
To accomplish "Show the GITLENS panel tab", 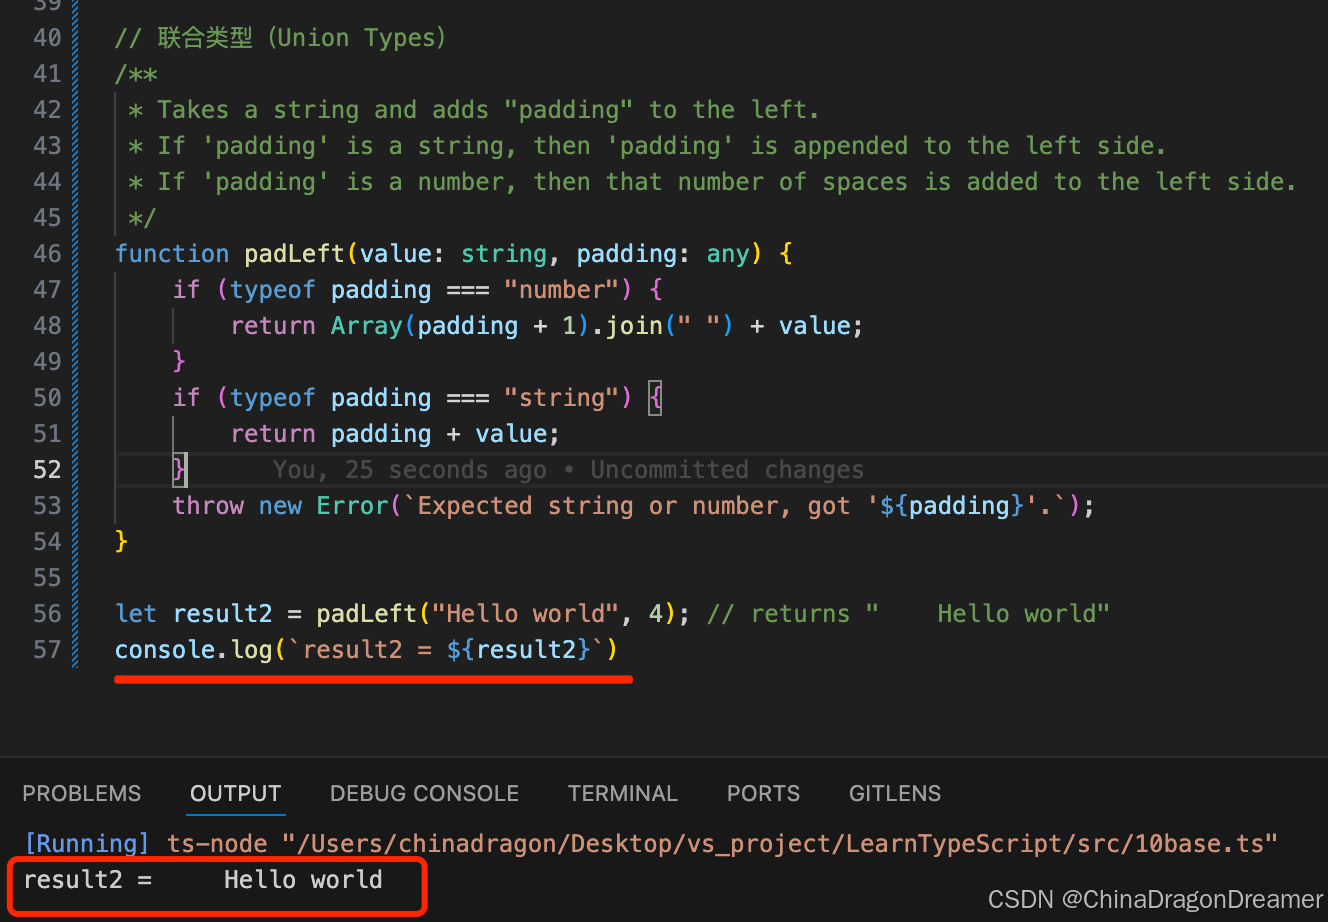I will pyautogui.click(x=895, y=793).
